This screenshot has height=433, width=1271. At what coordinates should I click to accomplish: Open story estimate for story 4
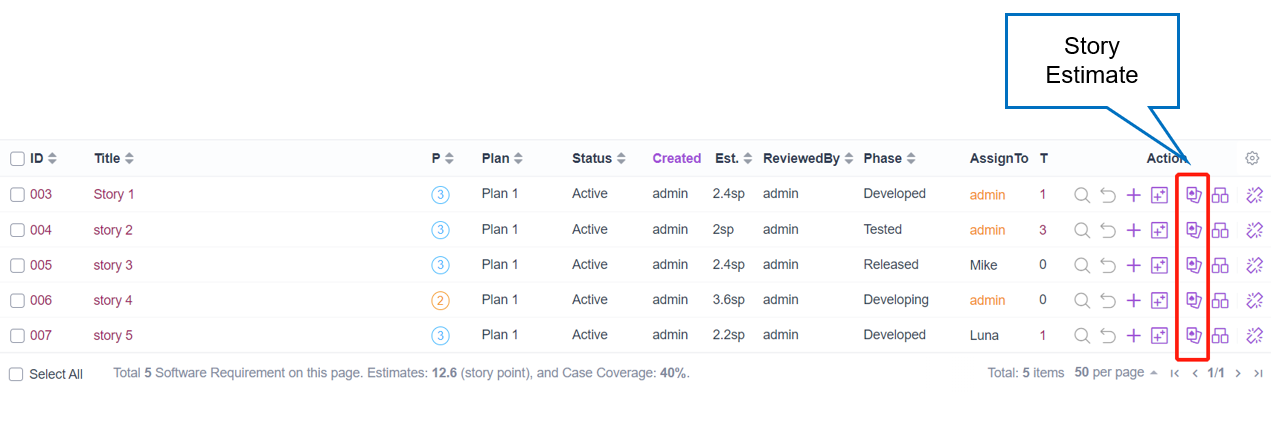[x=1192, y=300]
